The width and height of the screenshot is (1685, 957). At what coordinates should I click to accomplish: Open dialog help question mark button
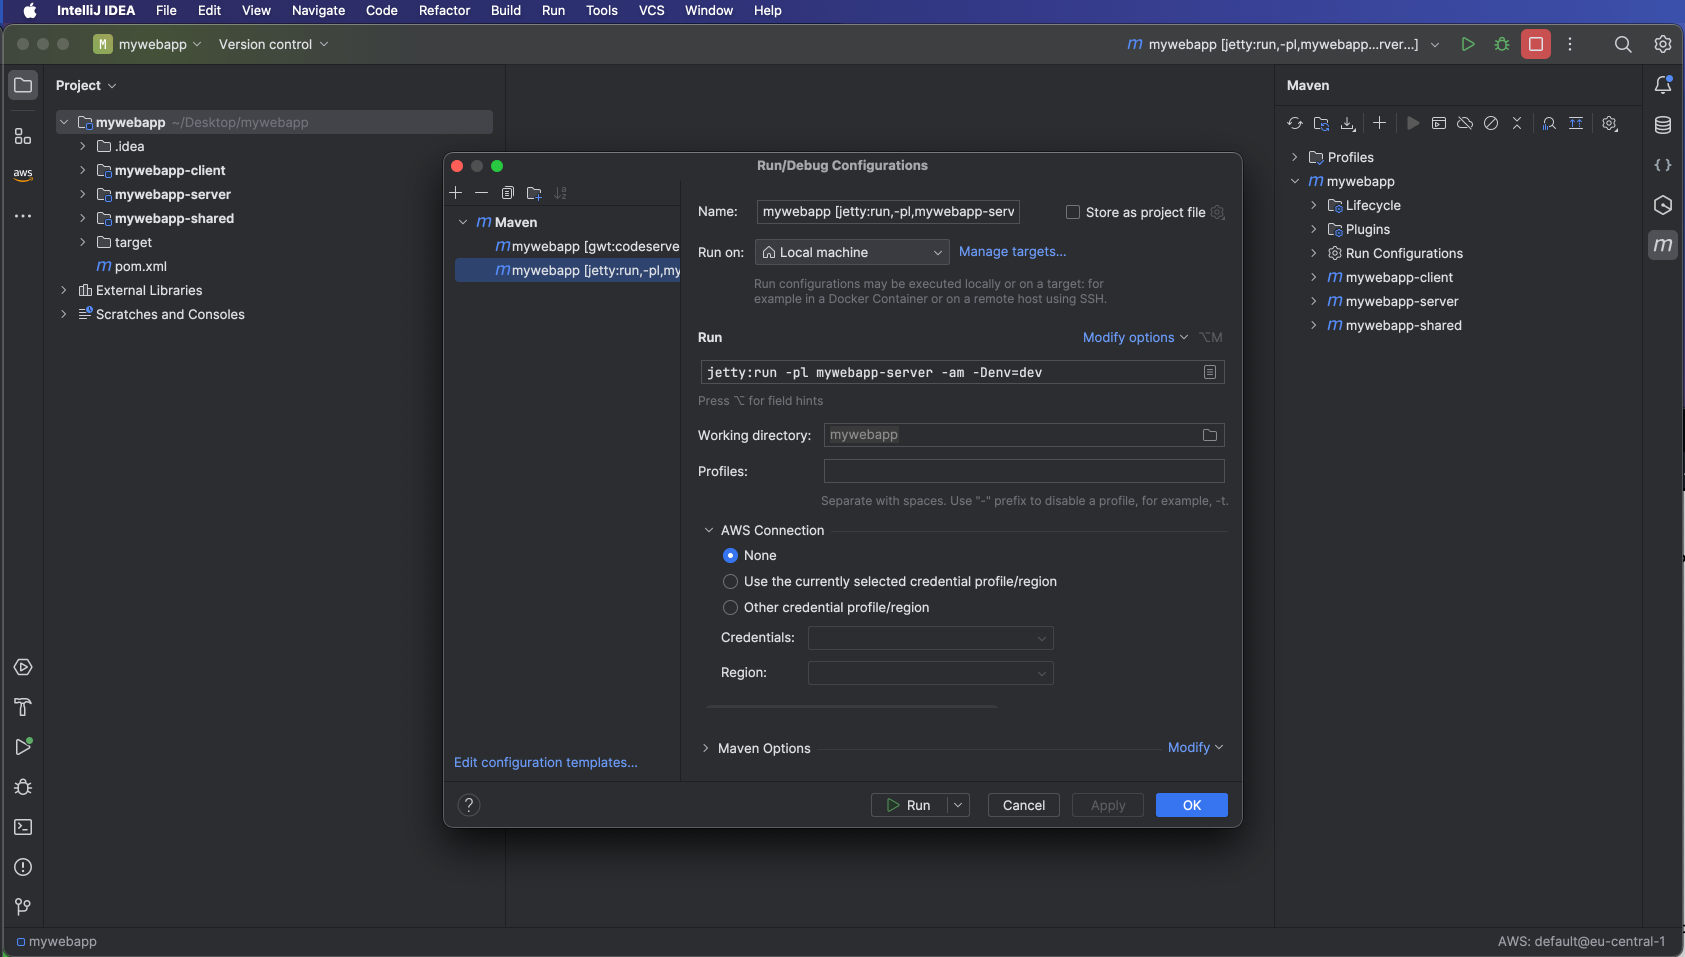469,805
